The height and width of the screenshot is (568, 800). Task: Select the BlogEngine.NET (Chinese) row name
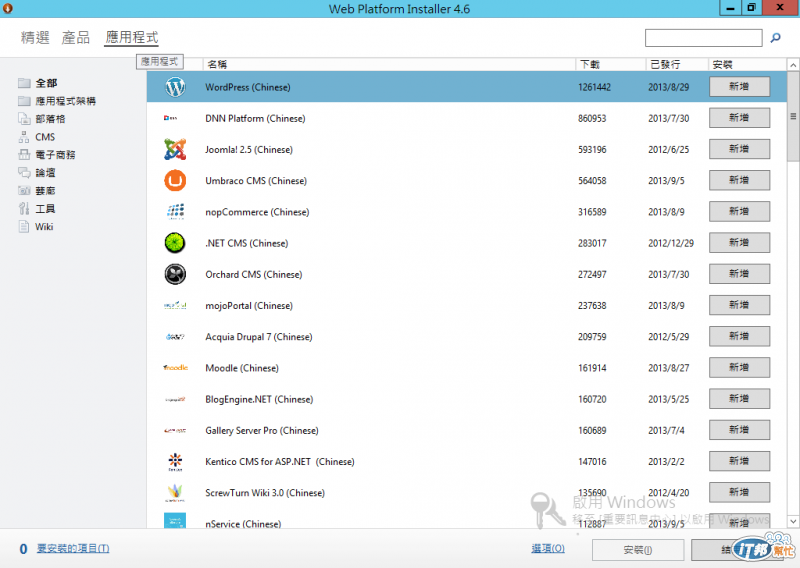pos(259,400)
